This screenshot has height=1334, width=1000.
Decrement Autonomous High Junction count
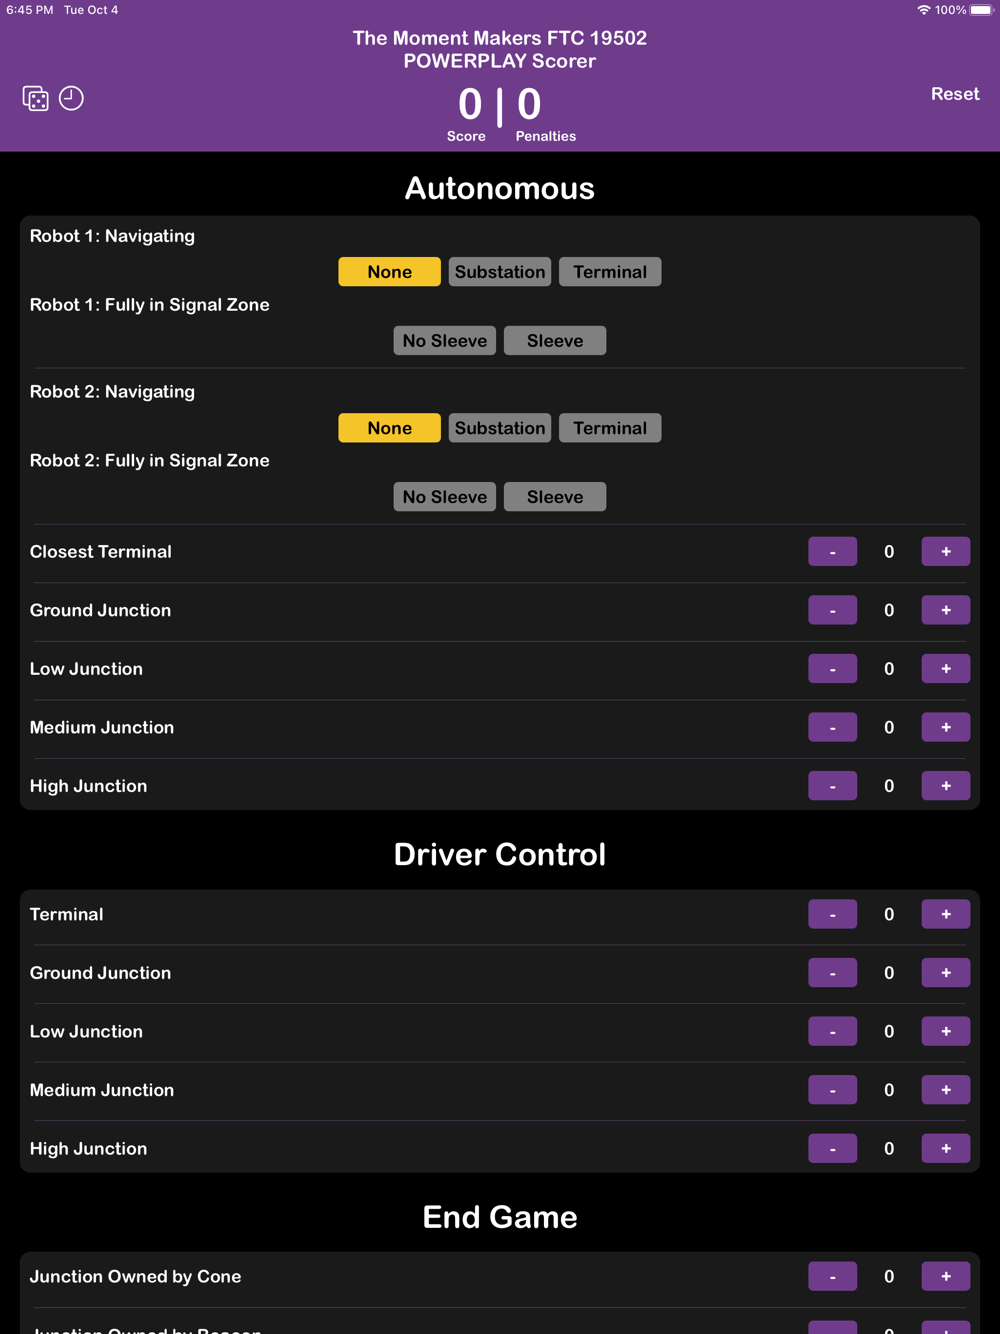833,786
